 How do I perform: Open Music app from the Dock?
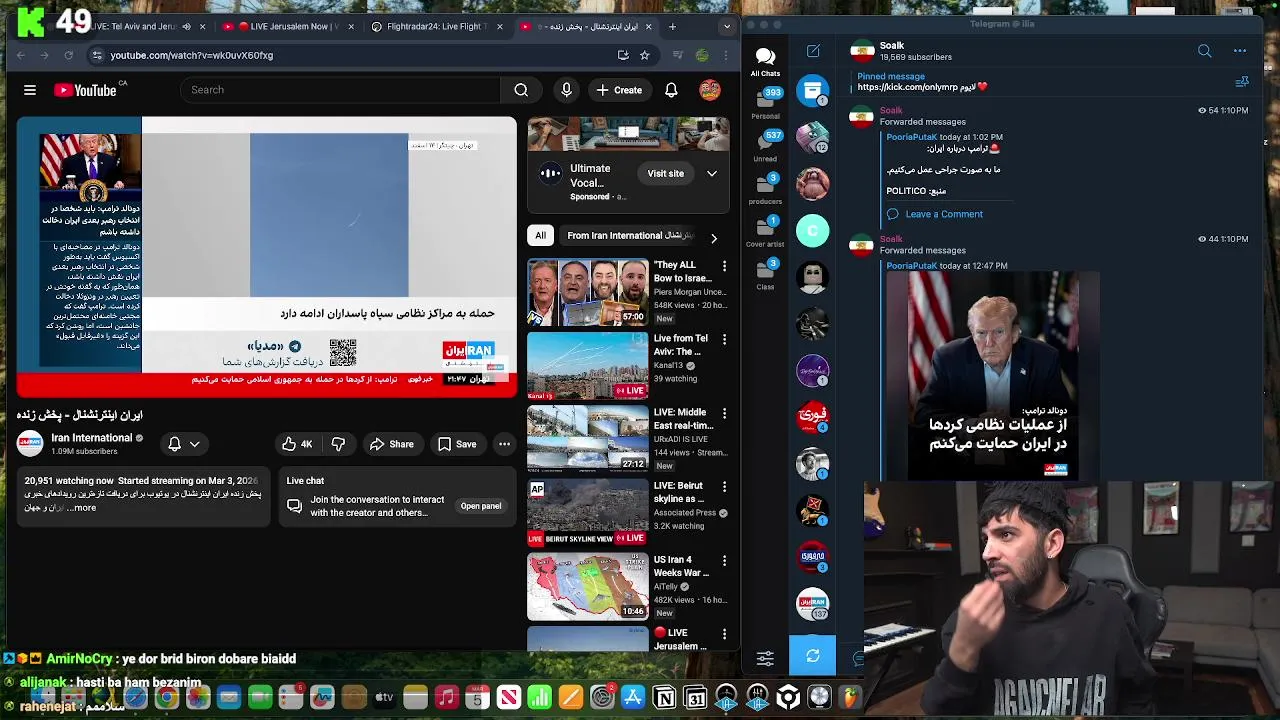point(447,697)
